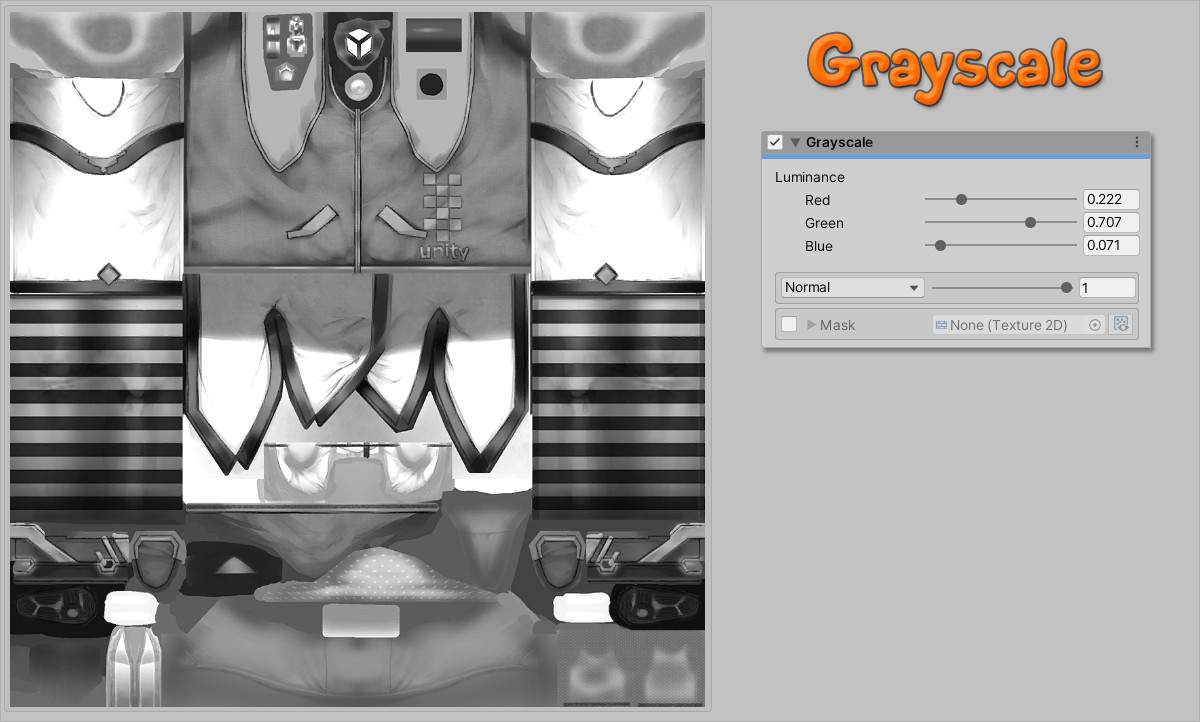Edit the Red value field 0.222

coord(1111,200)
